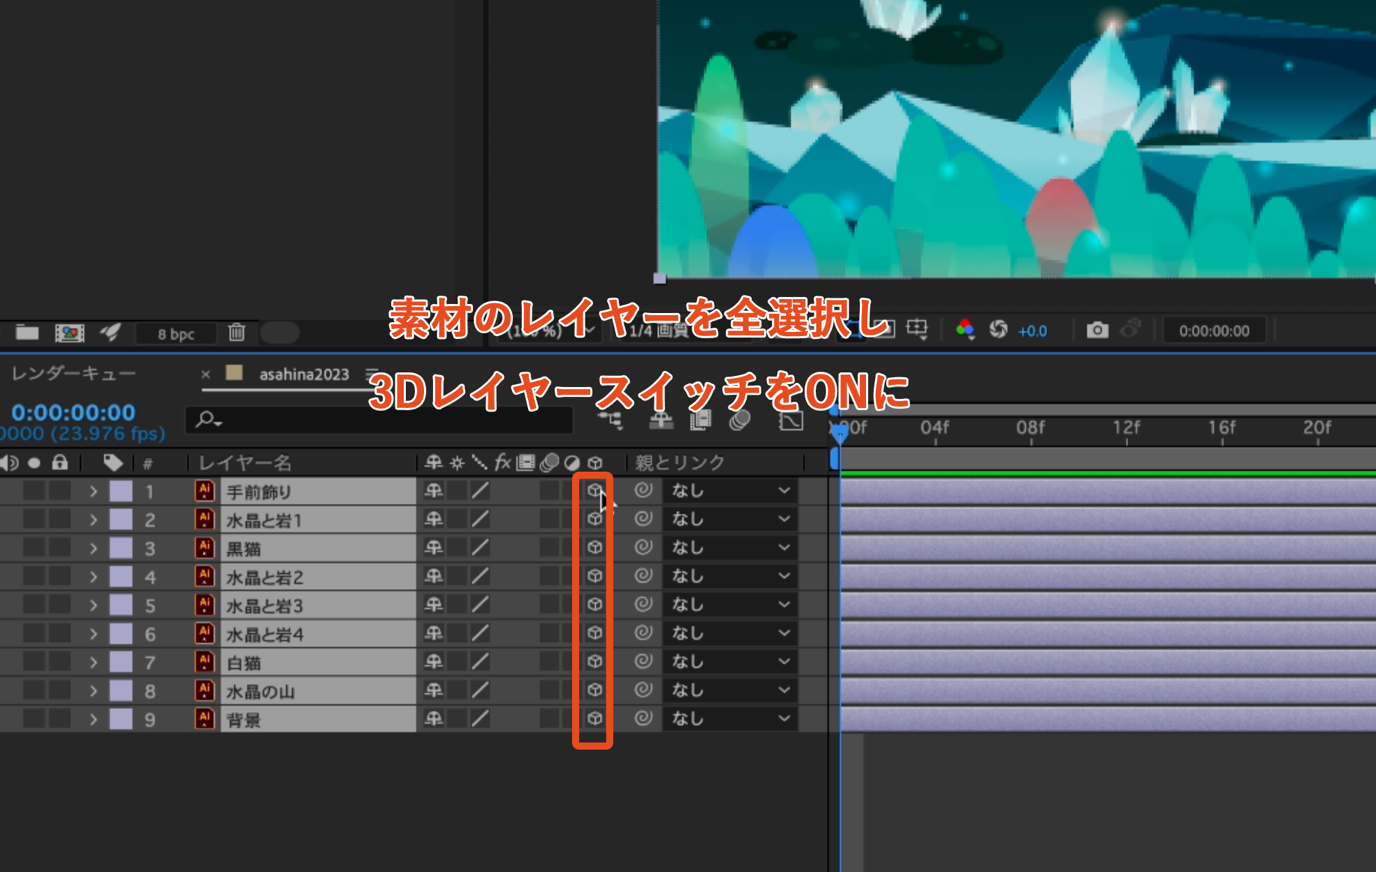The image size is (1376, 872).
Task: Click the audio column header icon
Action: 10,463
